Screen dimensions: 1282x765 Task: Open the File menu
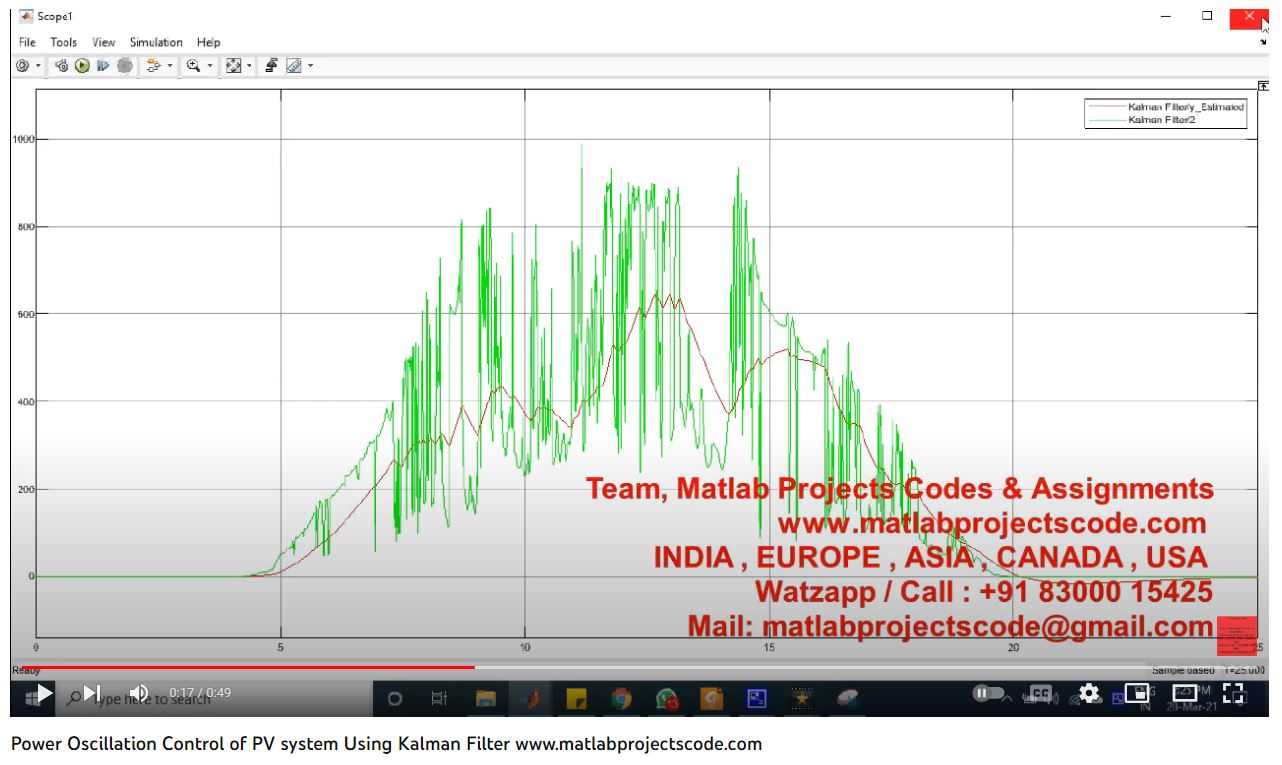(27, 42)
